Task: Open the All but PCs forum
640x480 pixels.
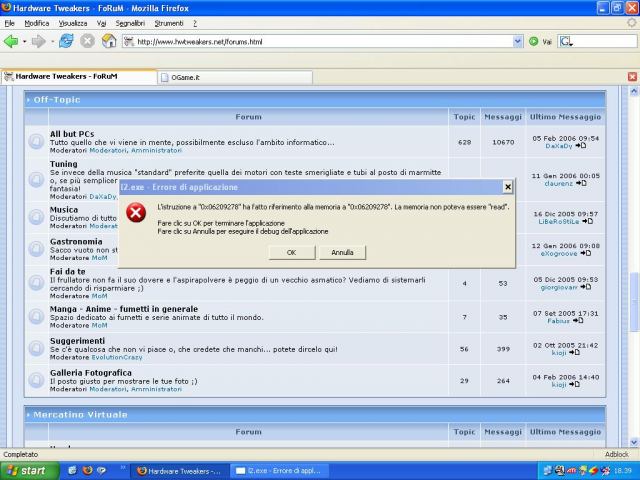Action: tap(71, 134)
